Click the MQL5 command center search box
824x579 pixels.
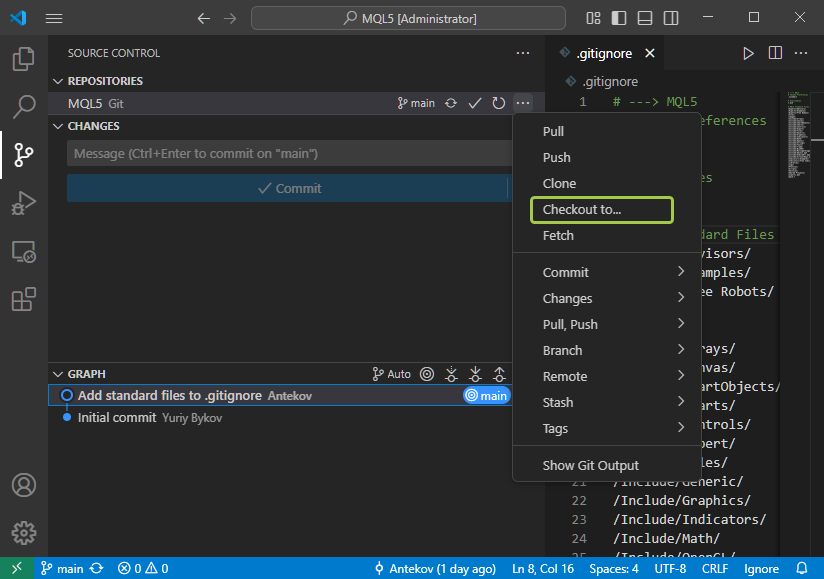[408, 18]
